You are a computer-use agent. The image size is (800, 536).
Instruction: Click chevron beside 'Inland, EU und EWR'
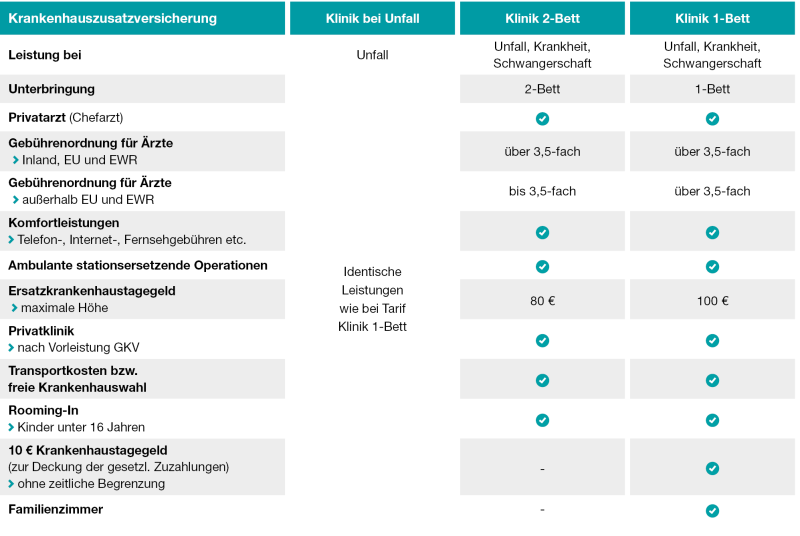pos(13,160)
